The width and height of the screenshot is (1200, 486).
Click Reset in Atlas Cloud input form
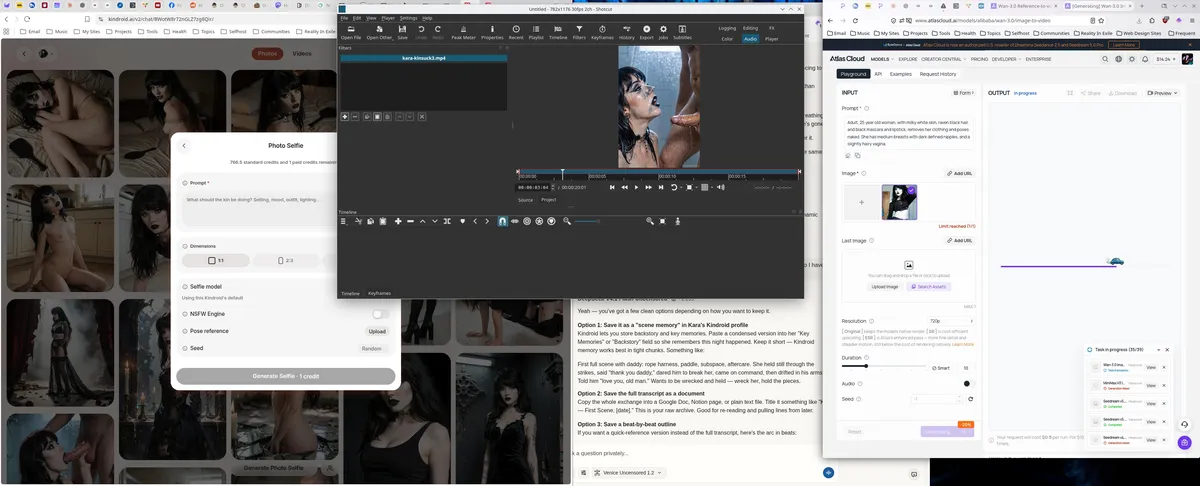click(x=855, y=432)
